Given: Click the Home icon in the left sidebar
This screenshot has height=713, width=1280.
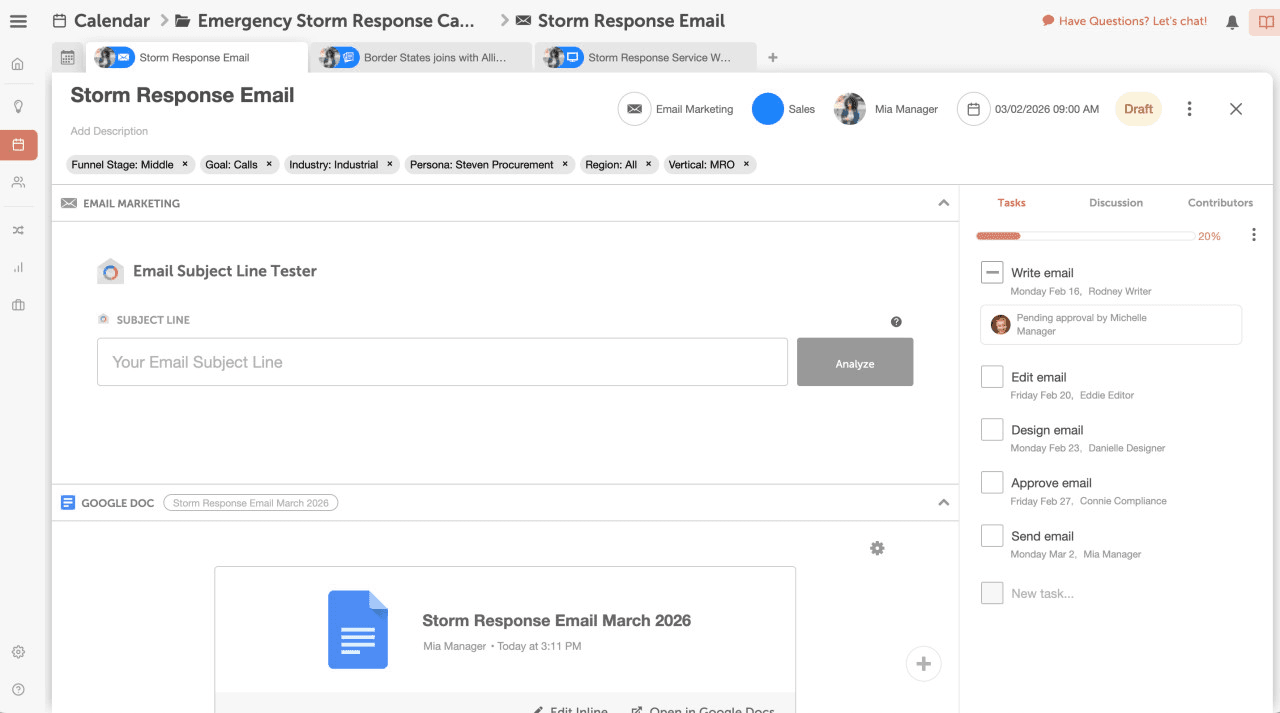Looking at the screenshot, I should (20, 64).
